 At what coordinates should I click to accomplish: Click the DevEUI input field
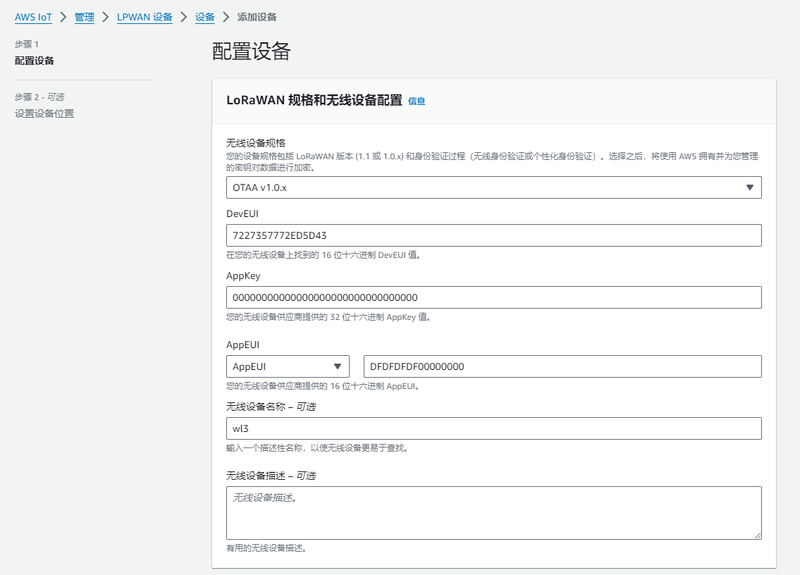coord(493,235)
